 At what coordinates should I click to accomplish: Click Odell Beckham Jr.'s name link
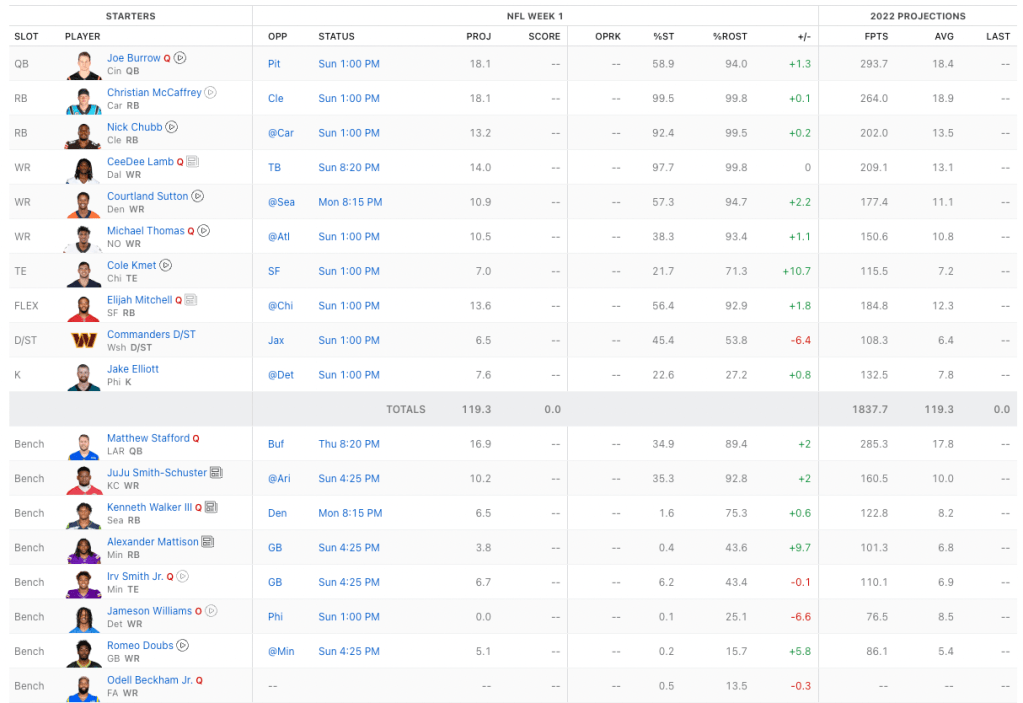coord(149,680)
